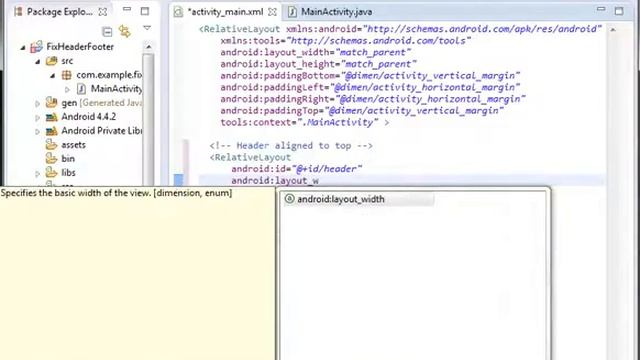
Task: Open Package Explorer view menu arrow
Action: (147, 28)
